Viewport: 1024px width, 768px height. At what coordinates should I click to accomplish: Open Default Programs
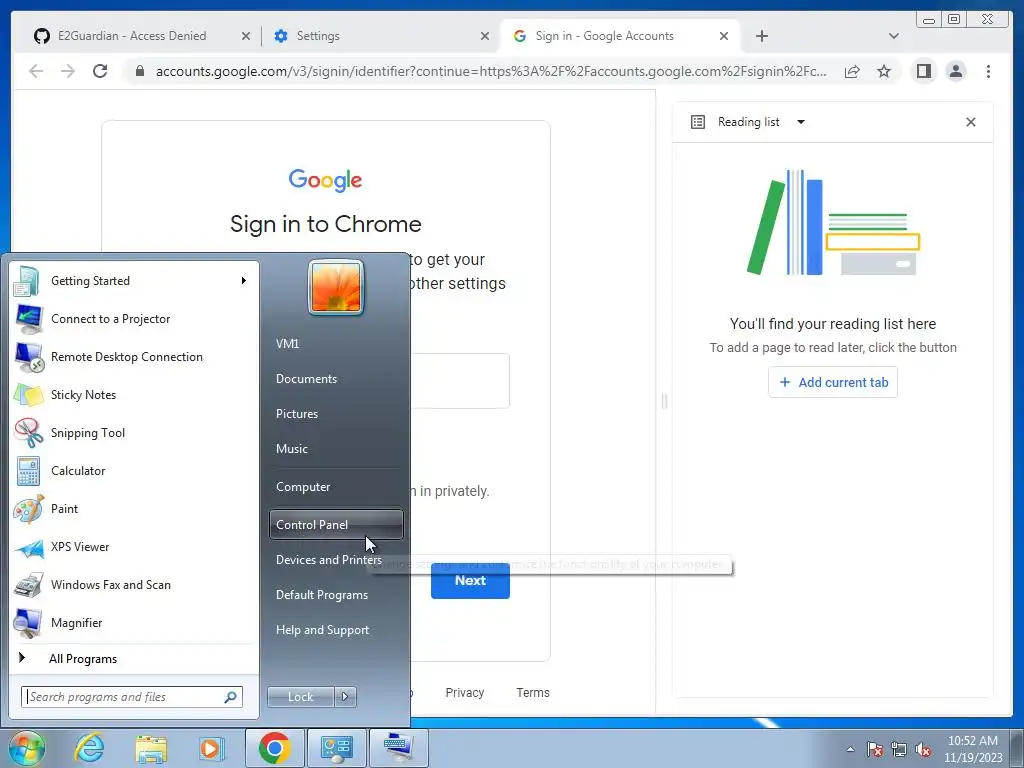(x=336, y=595)
